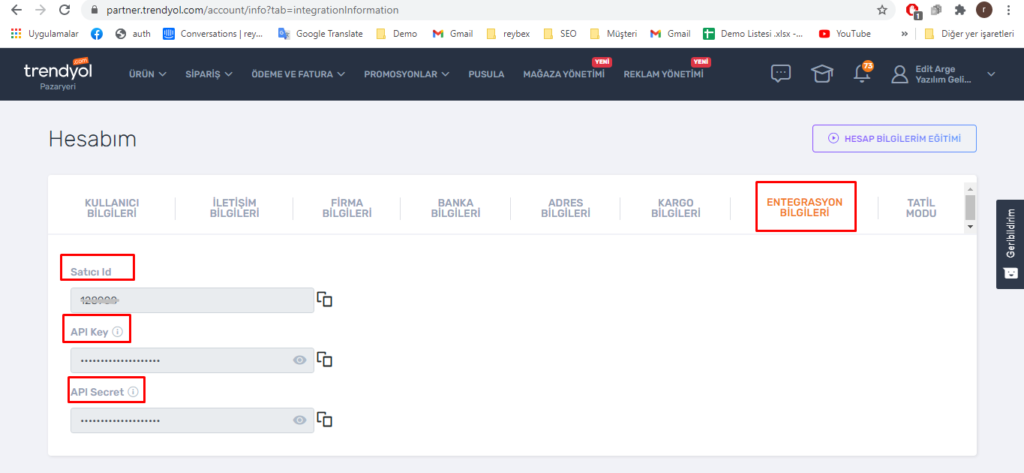The height and width of the screenshot is (473, 1024).
Task: Switch to BANKA BİLGİLERİ tab
Action: pos(456,208)
